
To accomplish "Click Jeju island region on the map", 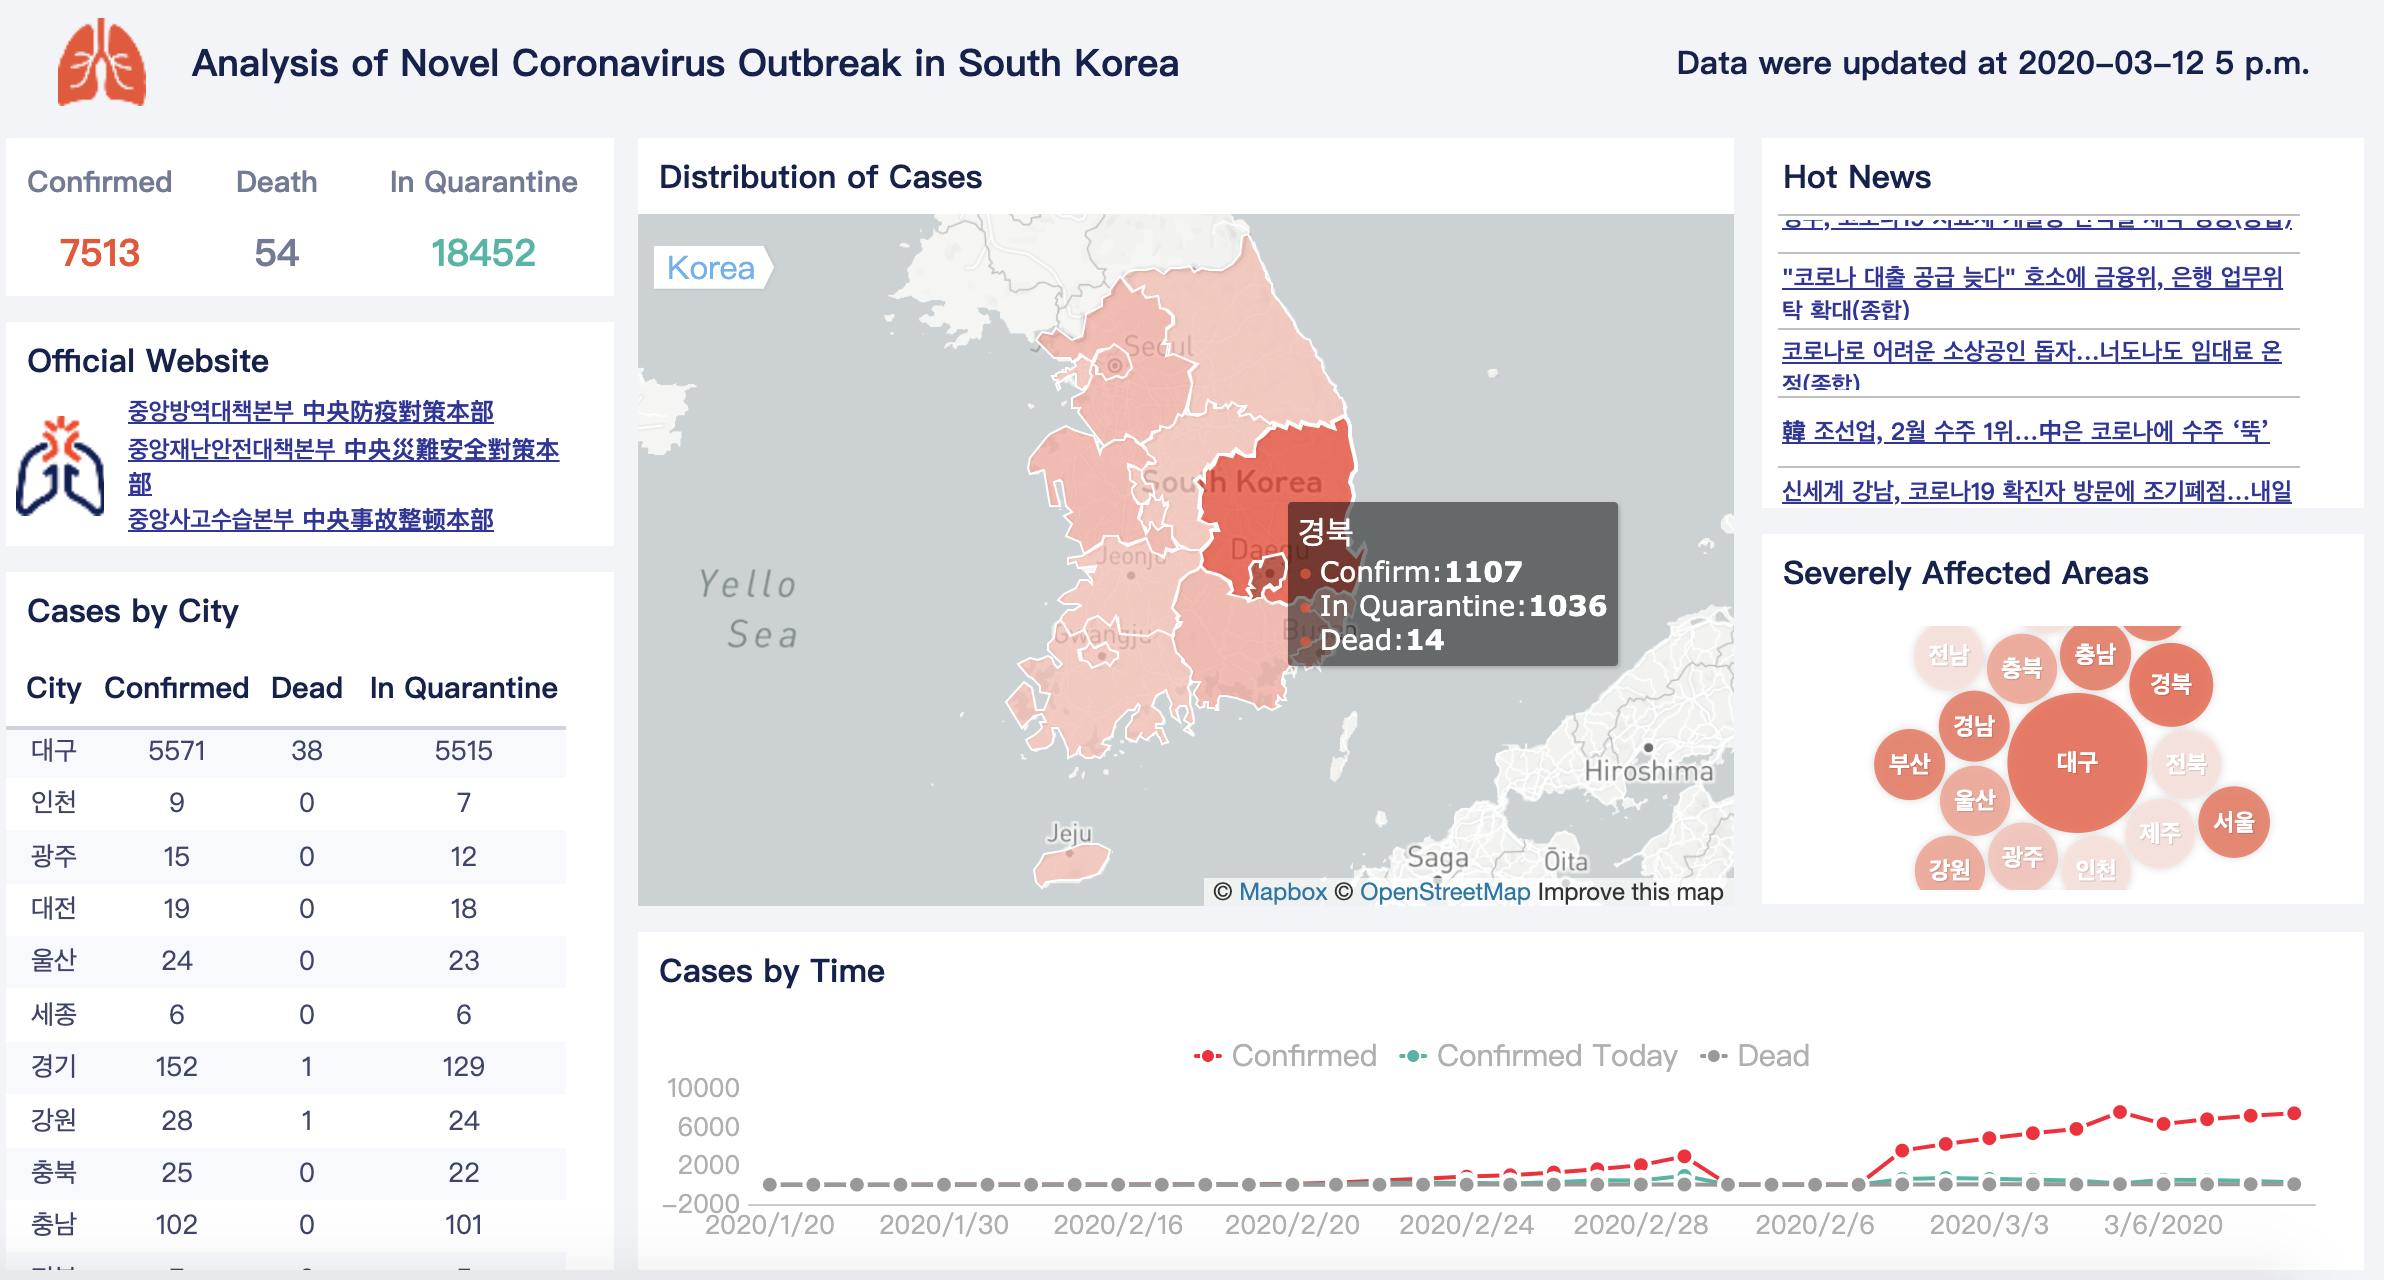I will click(1071, 863).
